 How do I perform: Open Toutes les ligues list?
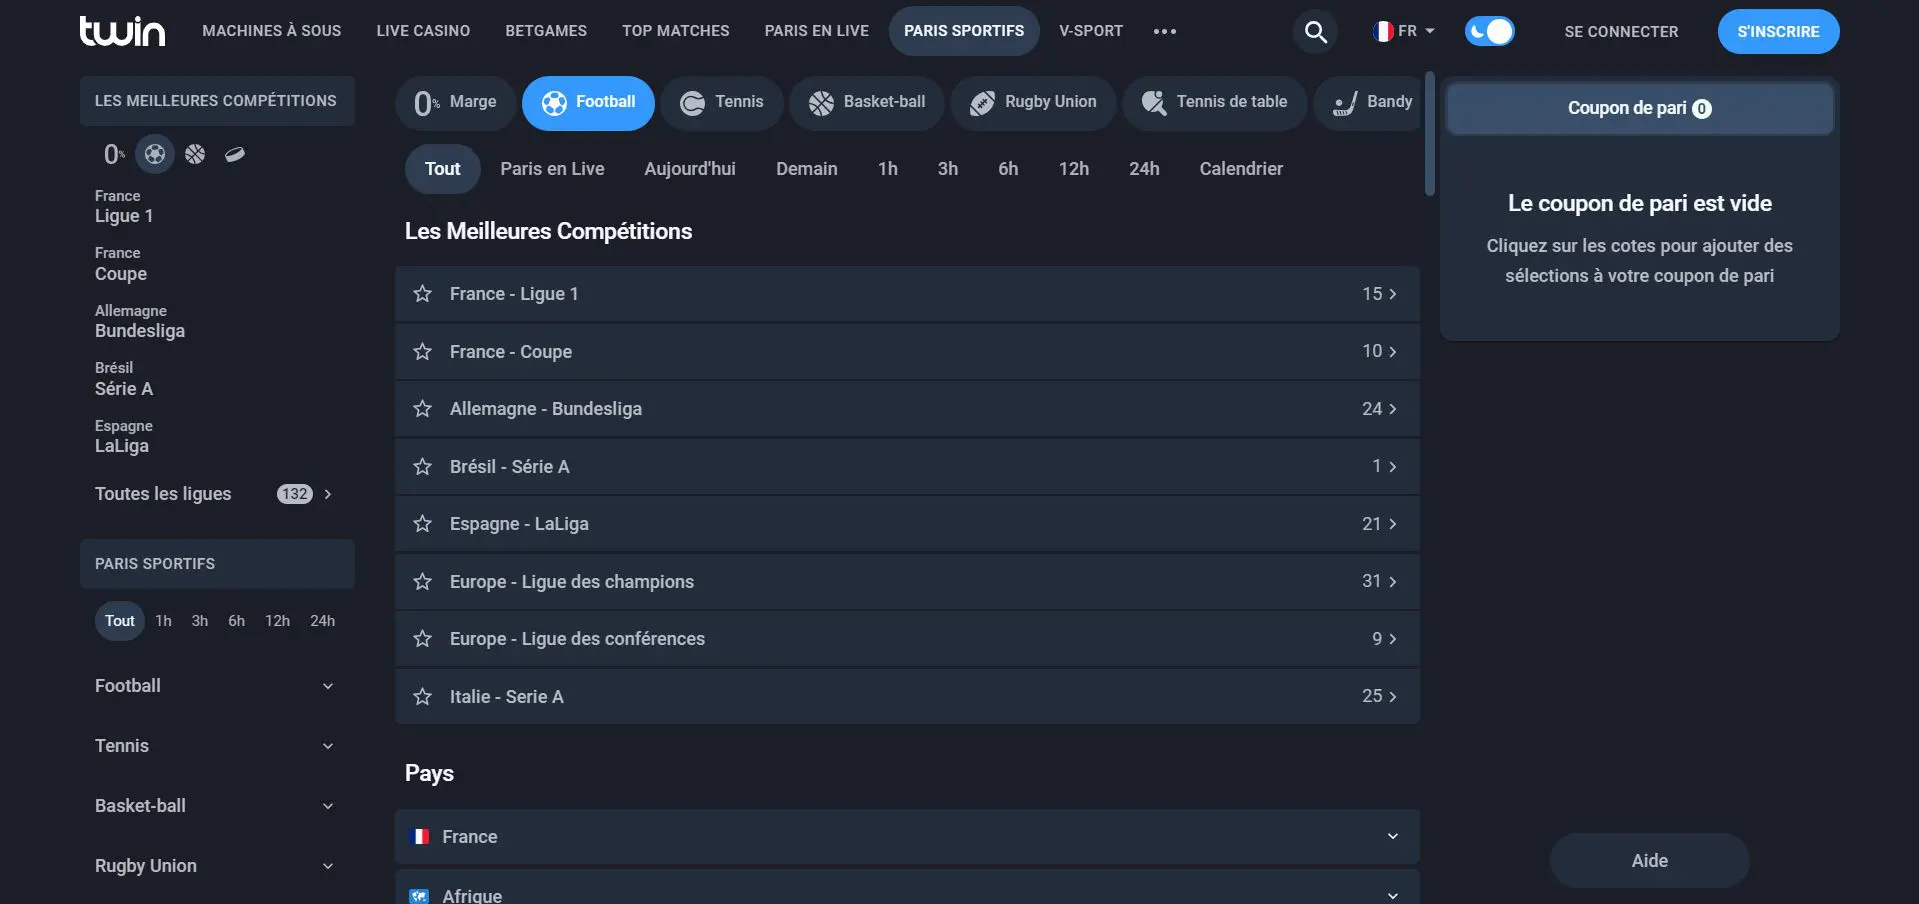(214, 494)
